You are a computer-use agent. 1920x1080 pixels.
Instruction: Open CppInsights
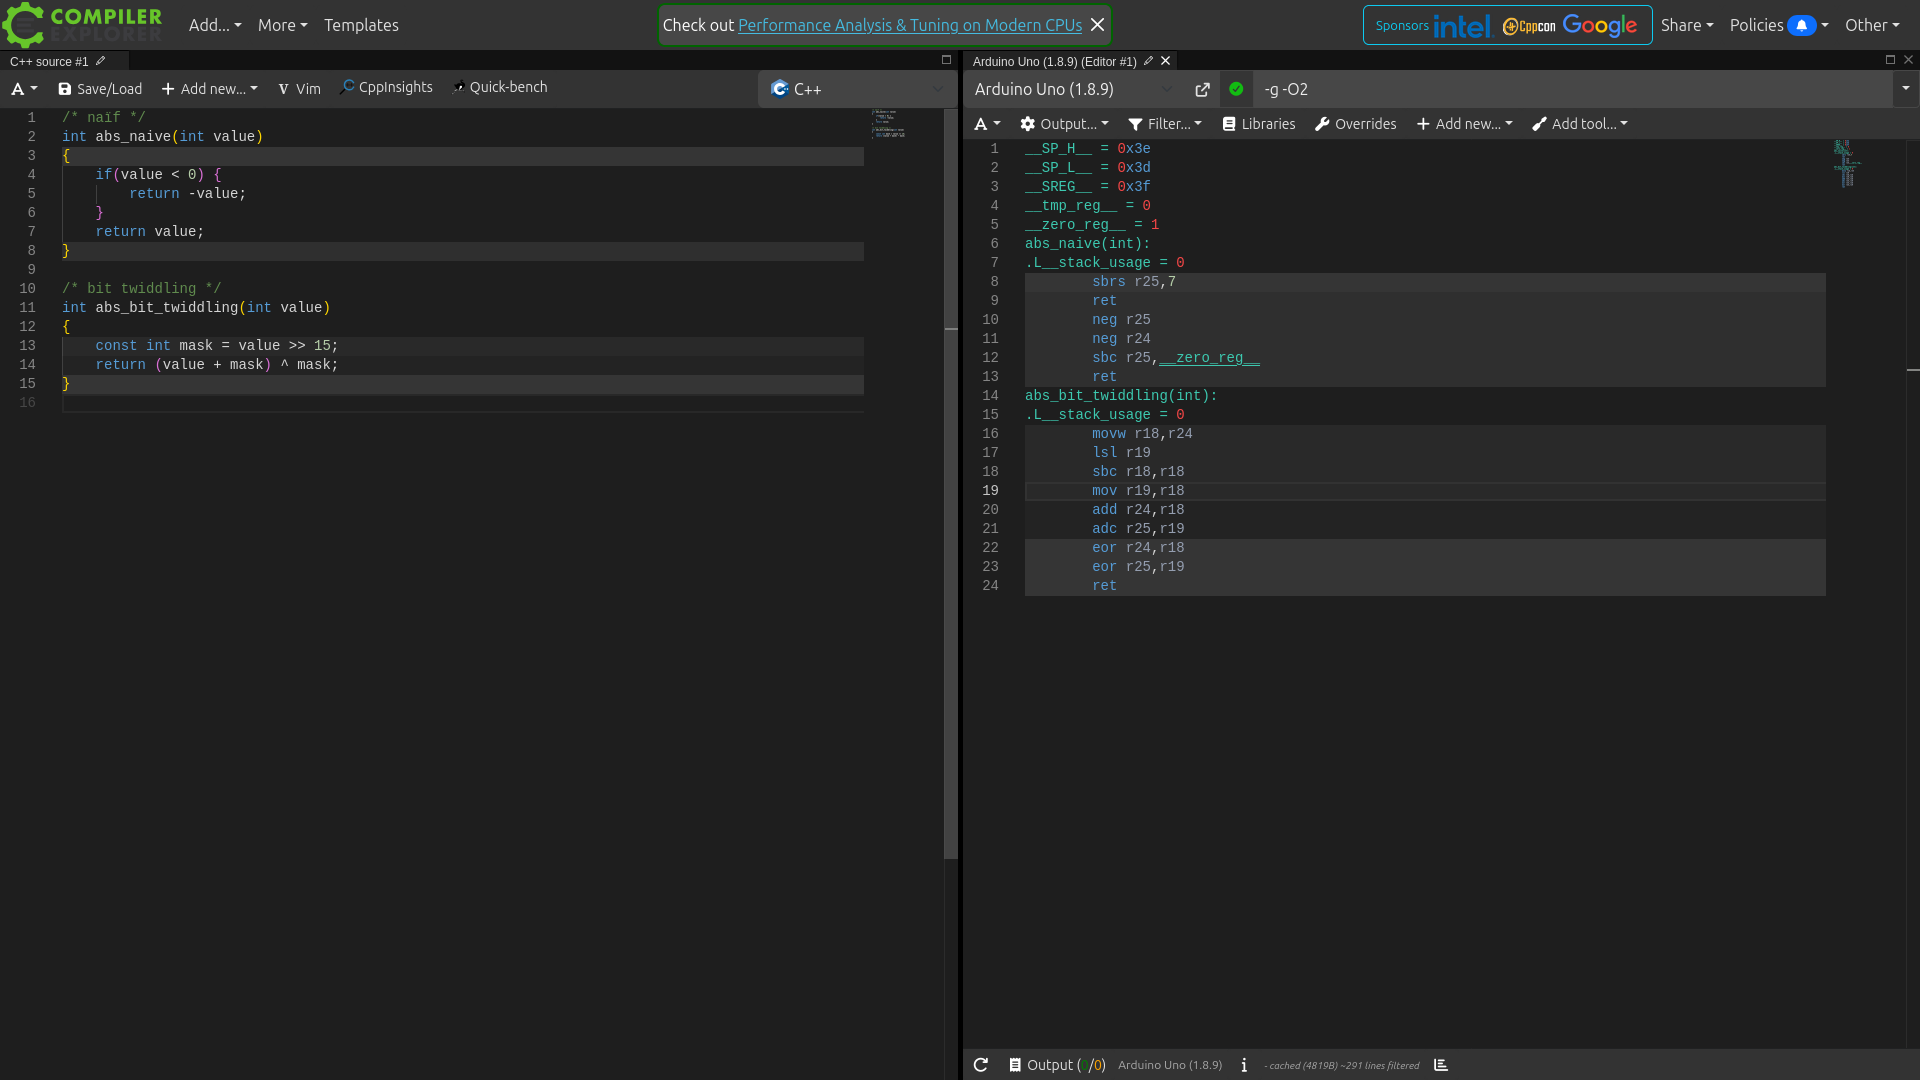coord(386,87)
